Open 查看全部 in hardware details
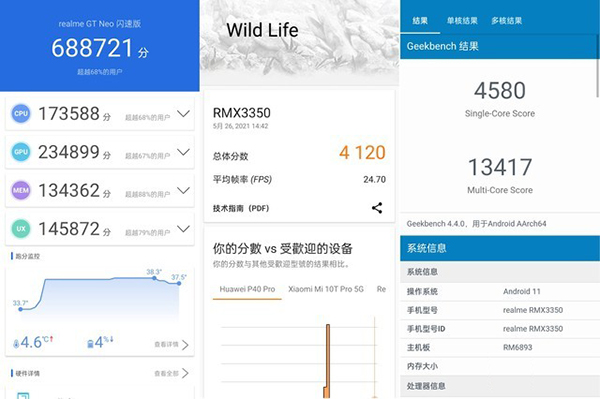This screenshot has height=399, width=600. (171, 373)
